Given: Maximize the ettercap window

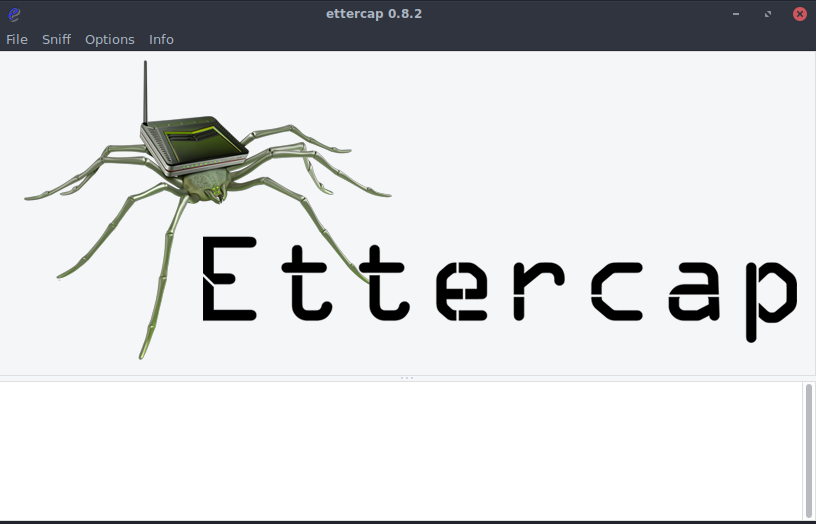Looking at the screenshot, I should (x=768, y=14).
